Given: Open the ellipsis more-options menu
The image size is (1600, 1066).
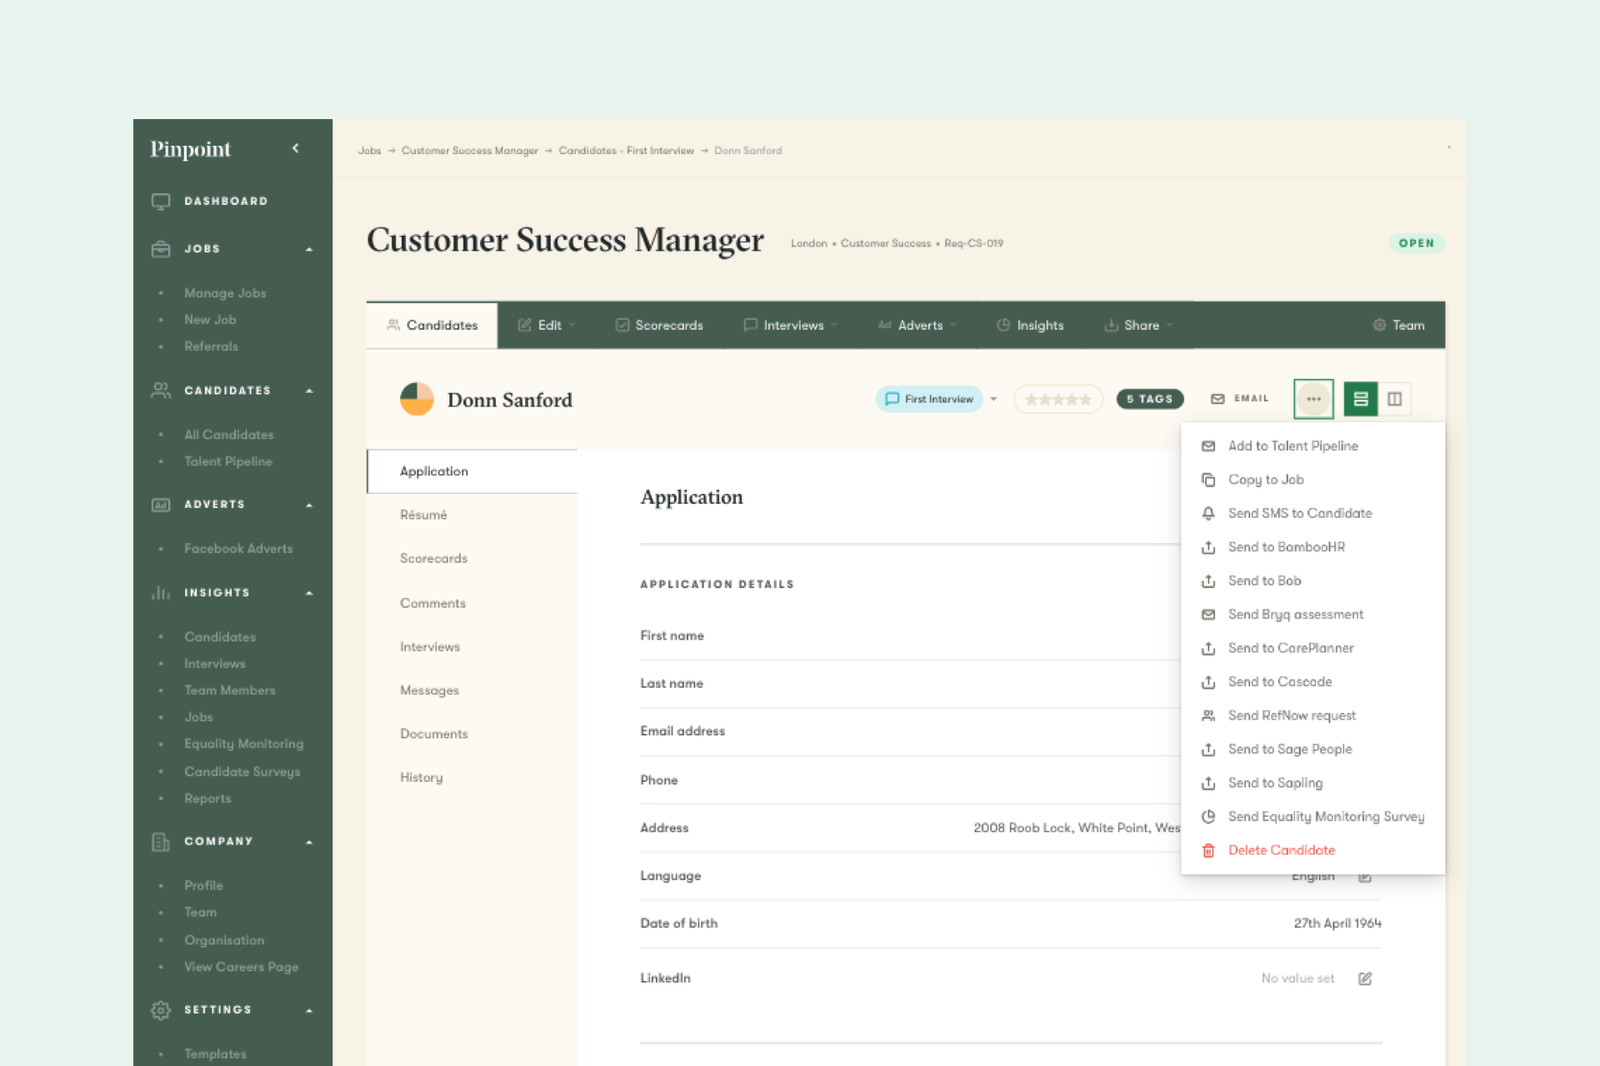Looking at the screenshot, I should [x=1314, y=398].
